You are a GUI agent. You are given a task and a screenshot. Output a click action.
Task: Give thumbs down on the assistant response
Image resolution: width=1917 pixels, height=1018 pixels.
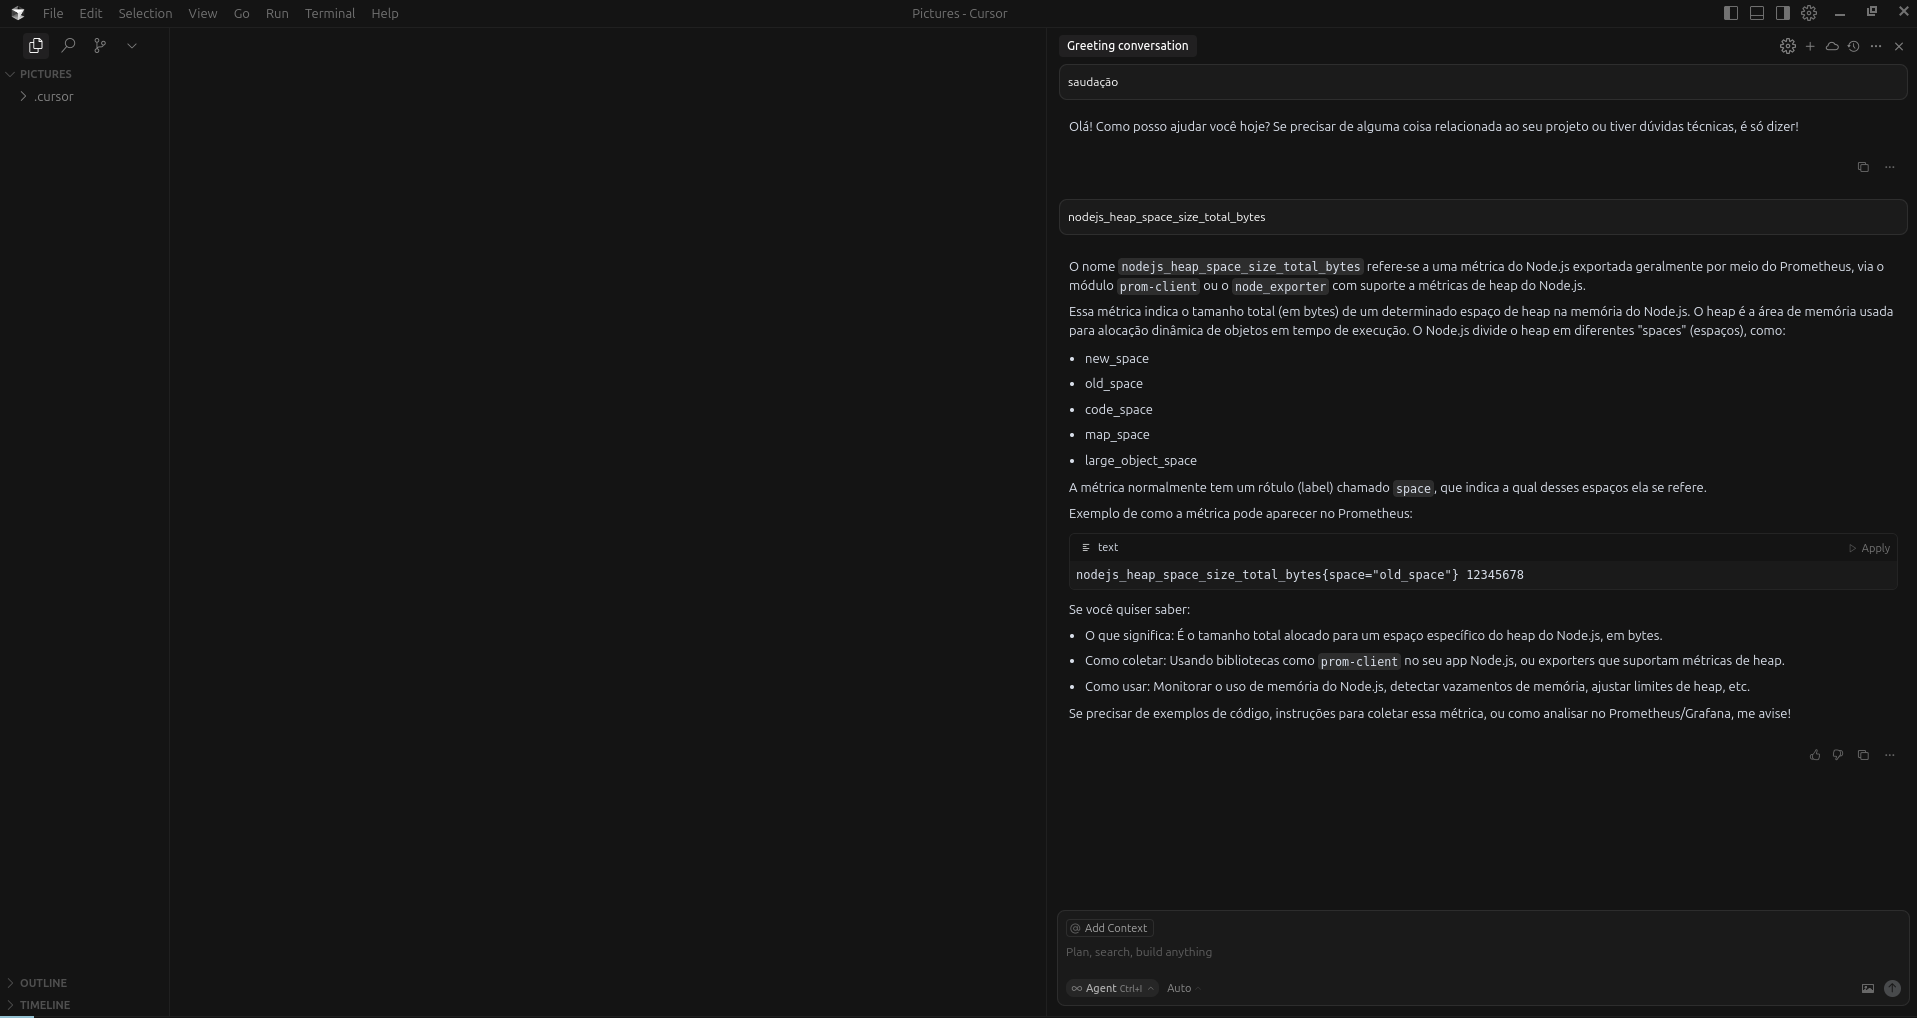[x=1838, y=755]
